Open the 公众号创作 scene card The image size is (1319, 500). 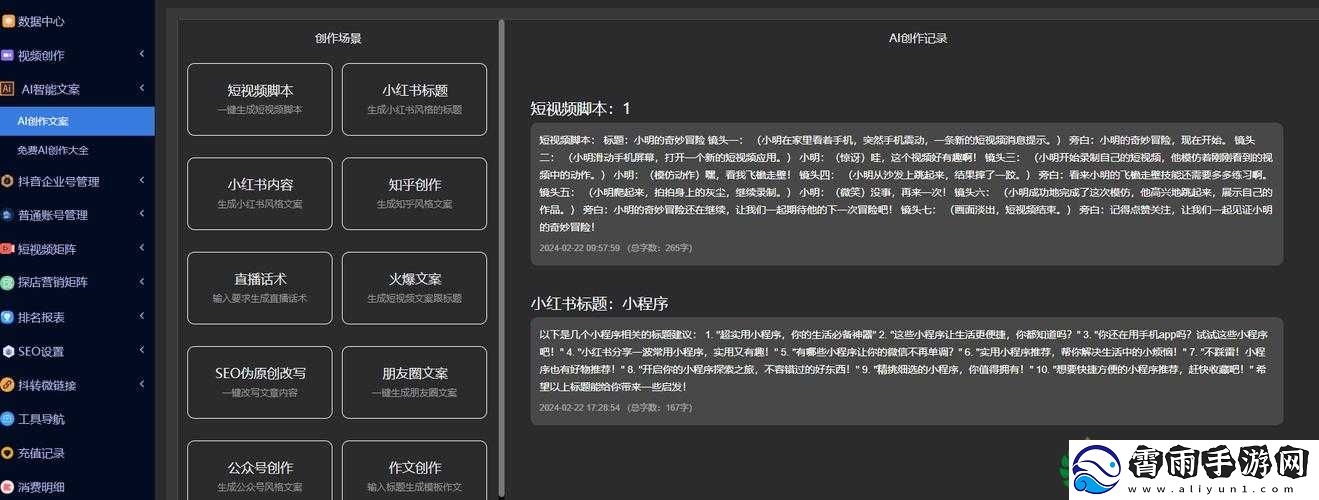(x=260, y=470)
